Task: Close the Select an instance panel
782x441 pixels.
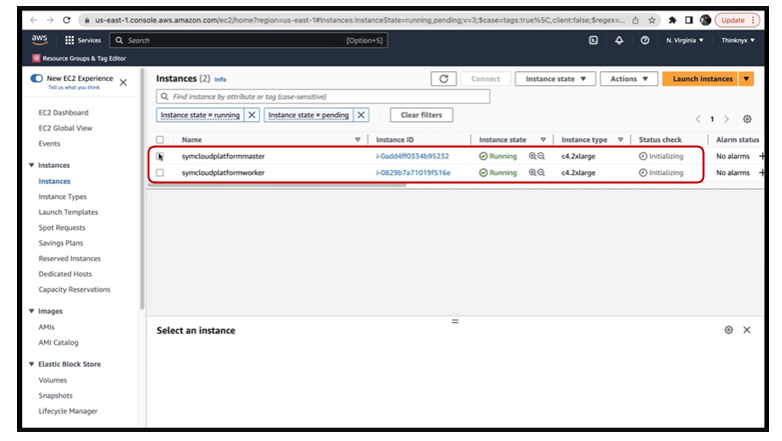Action: (x=747, y=330)
